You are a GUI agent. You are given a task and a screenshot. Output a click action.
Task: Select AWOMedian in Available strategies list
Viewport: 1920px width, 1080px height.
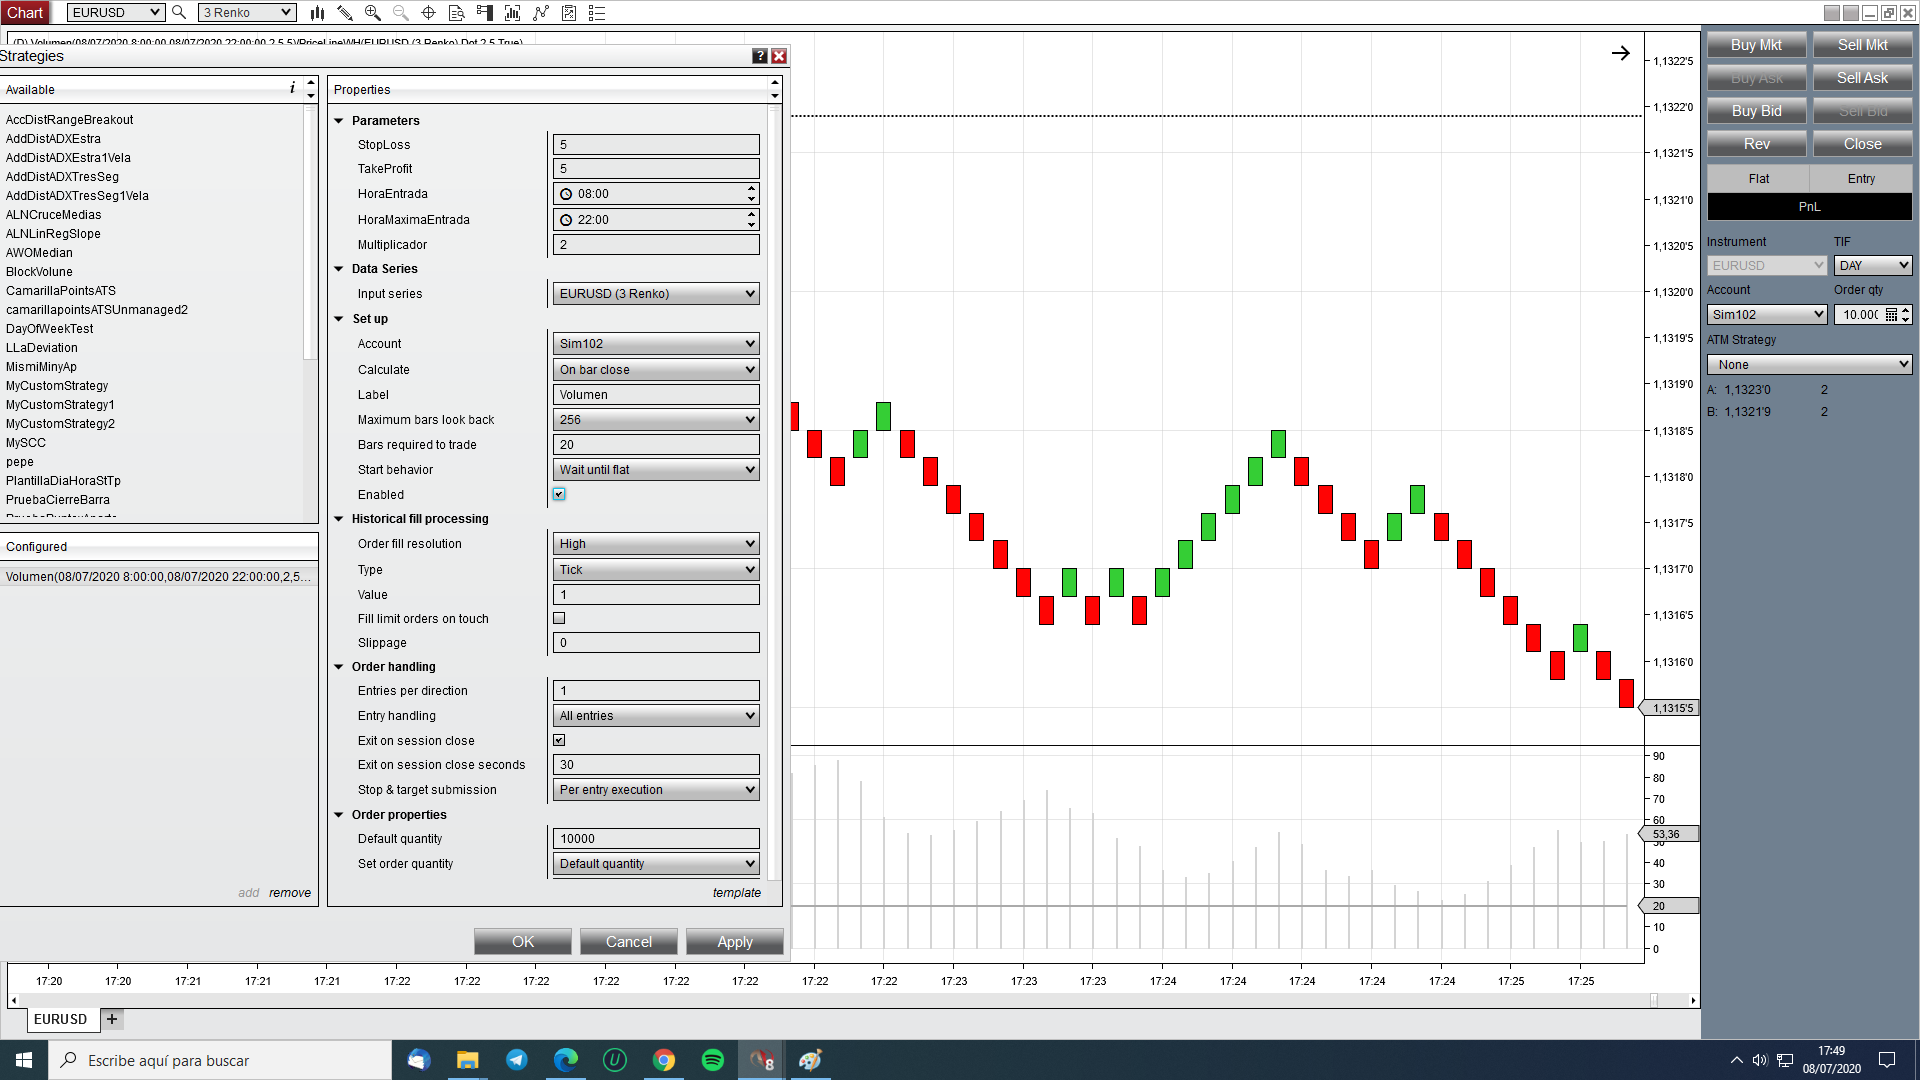pos(39,253)
